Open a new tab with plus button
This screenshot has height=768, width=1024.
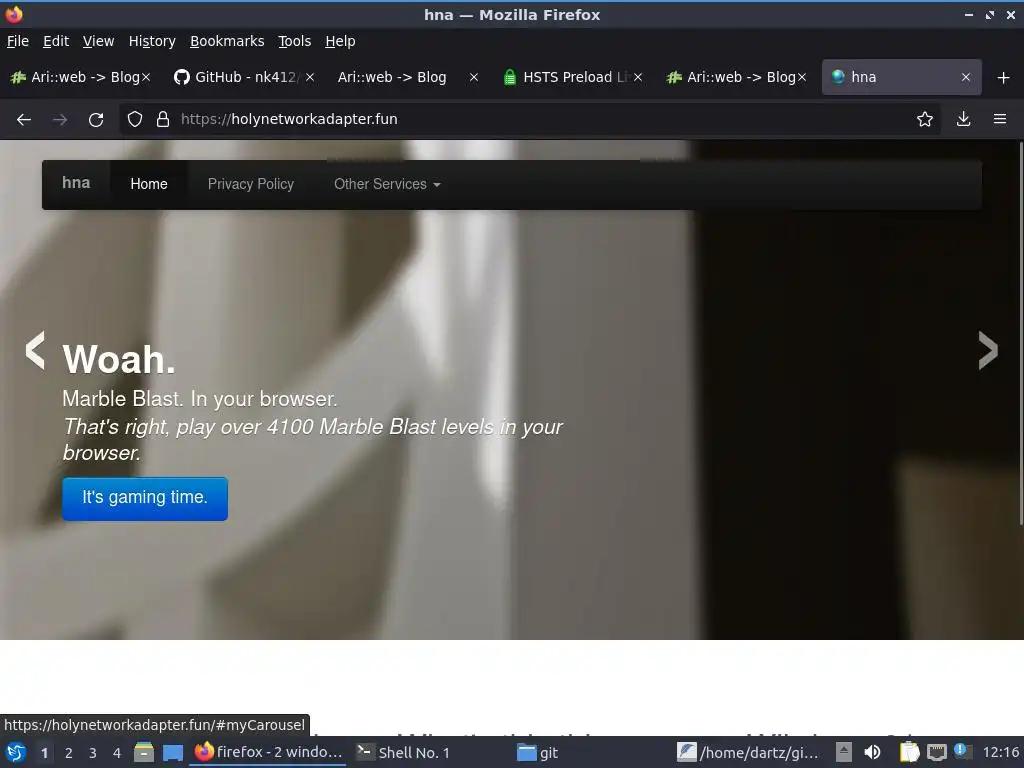[1004, 78]
